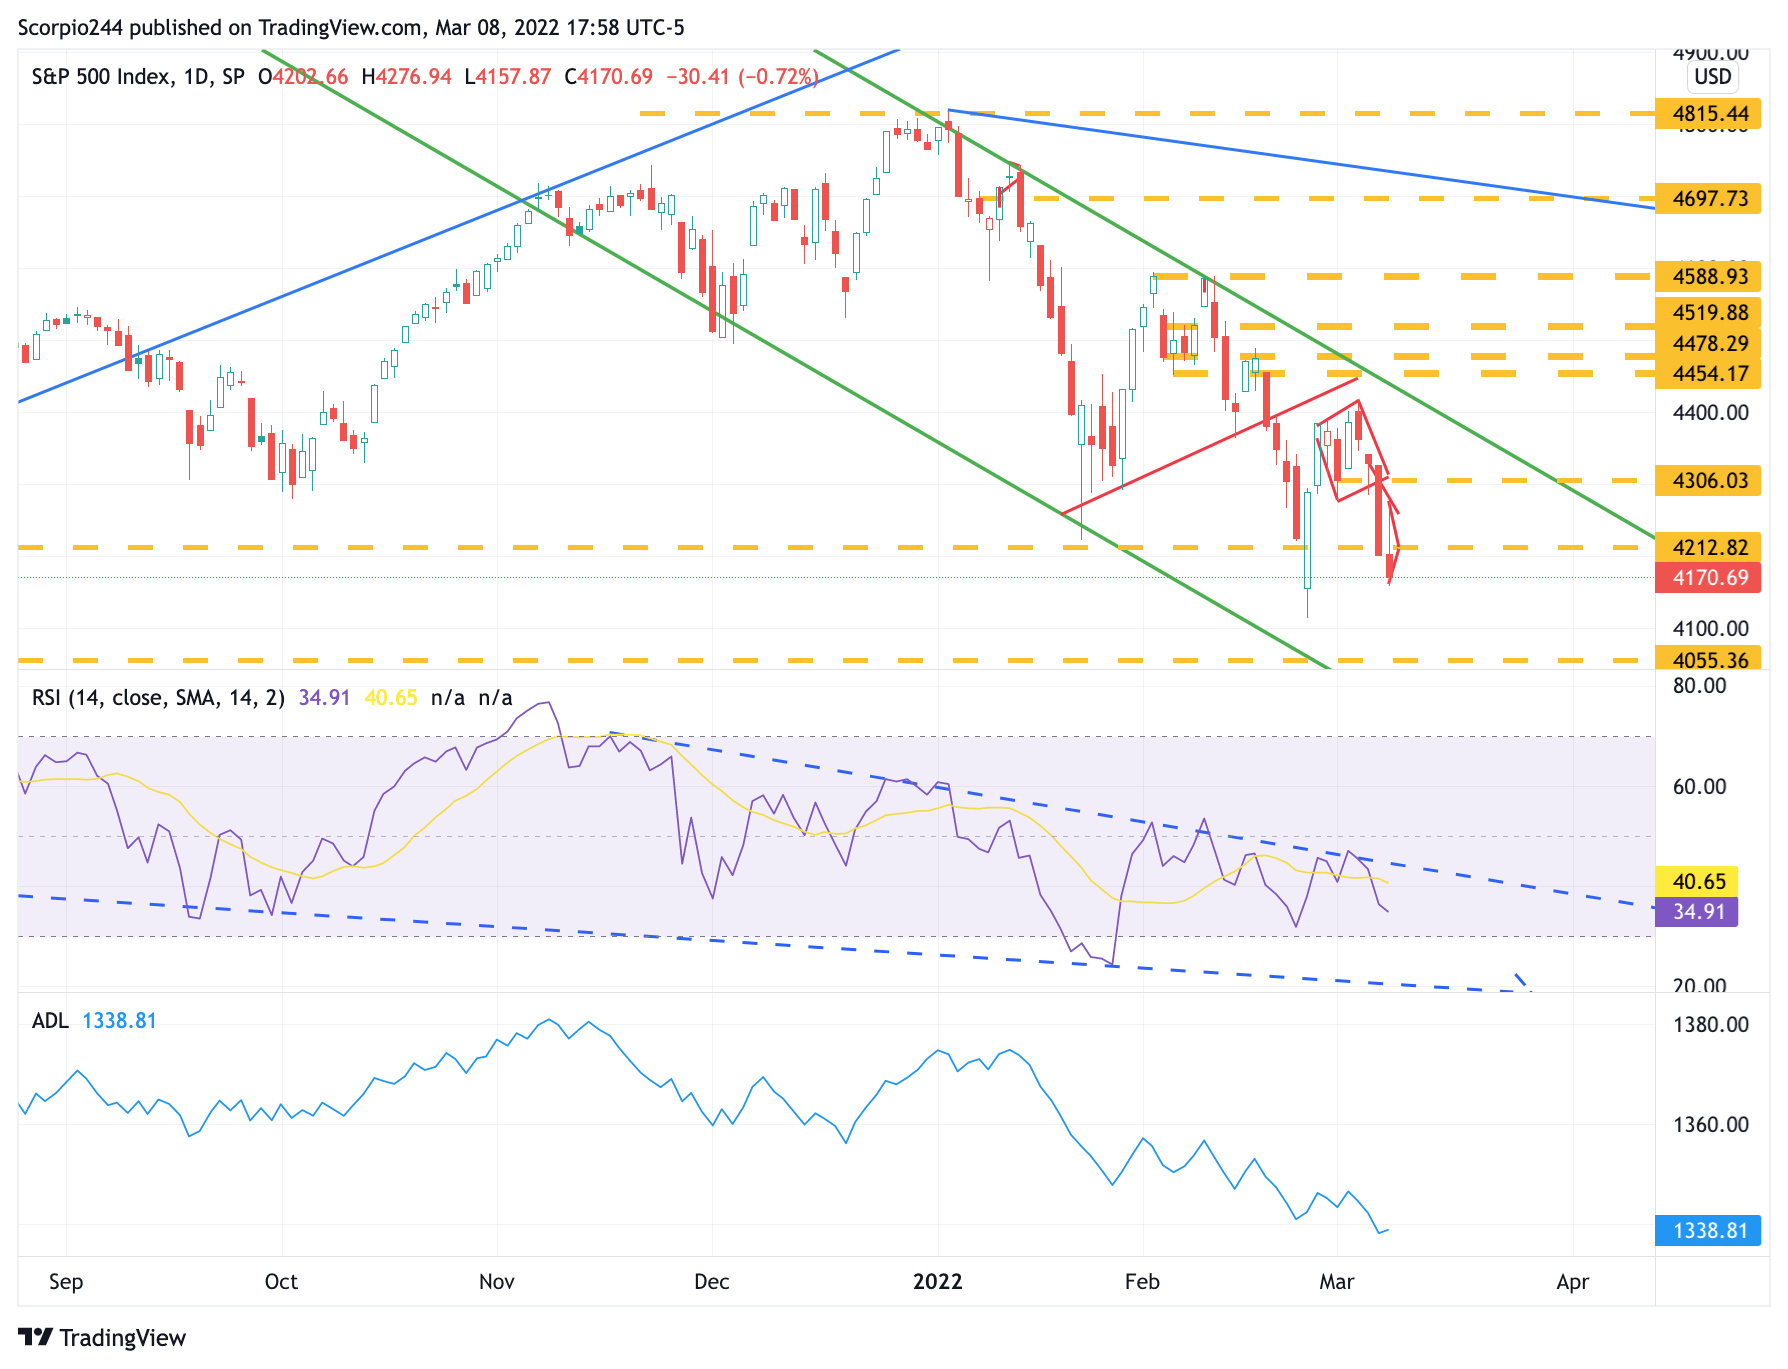The height and width of the screenshot is (1369, 1788).
Task: Select the 4588.93 price level label
Action: (x=1709, y=276)
